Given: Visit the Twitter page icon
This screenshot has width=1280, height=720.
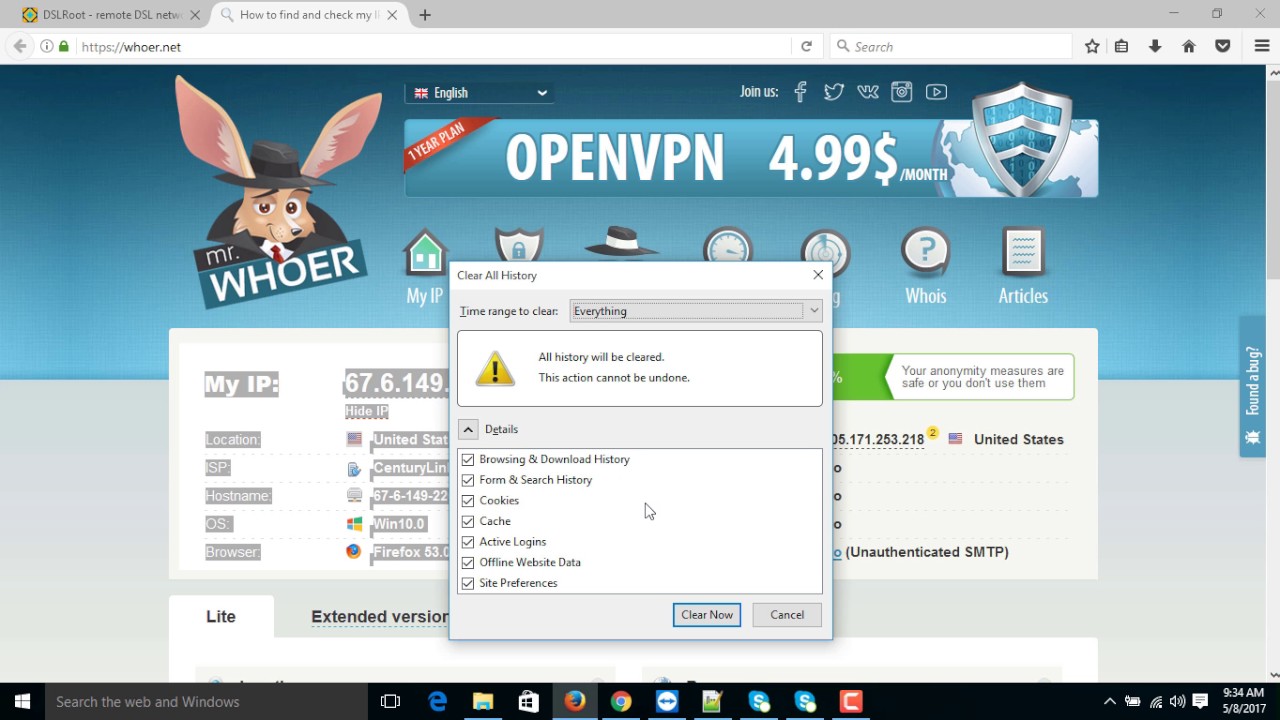Looking at the screenshot, I should 834,92.
